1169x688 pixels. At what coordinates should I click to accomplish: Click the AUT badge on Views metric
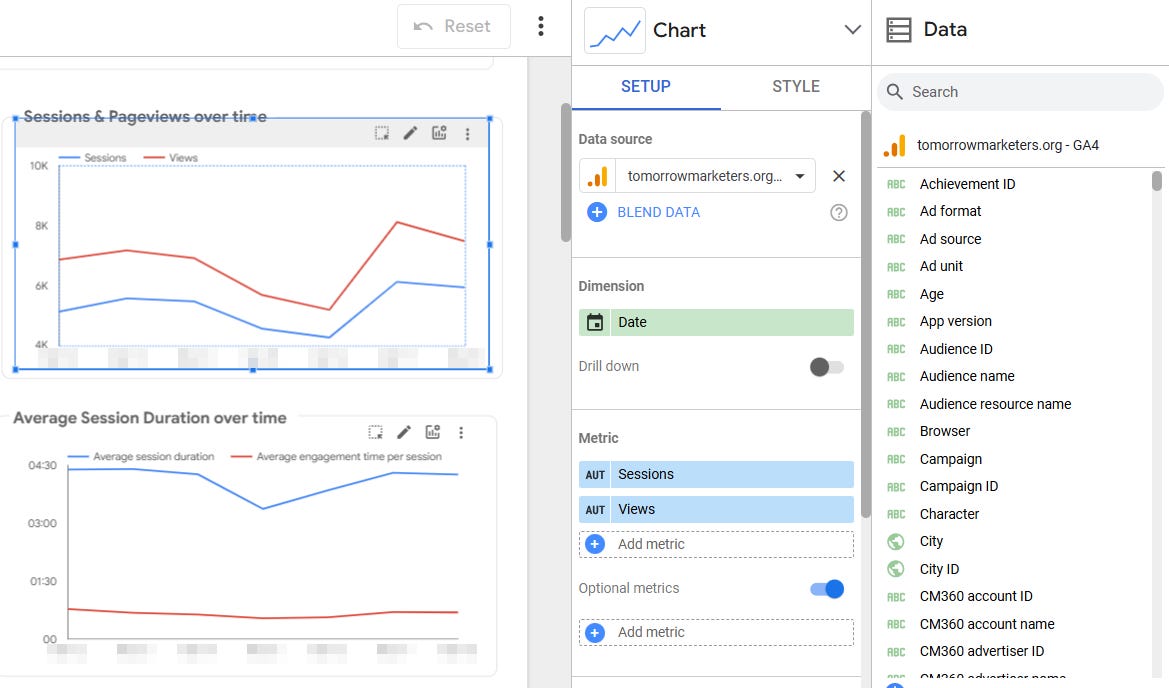coord(595,510)
